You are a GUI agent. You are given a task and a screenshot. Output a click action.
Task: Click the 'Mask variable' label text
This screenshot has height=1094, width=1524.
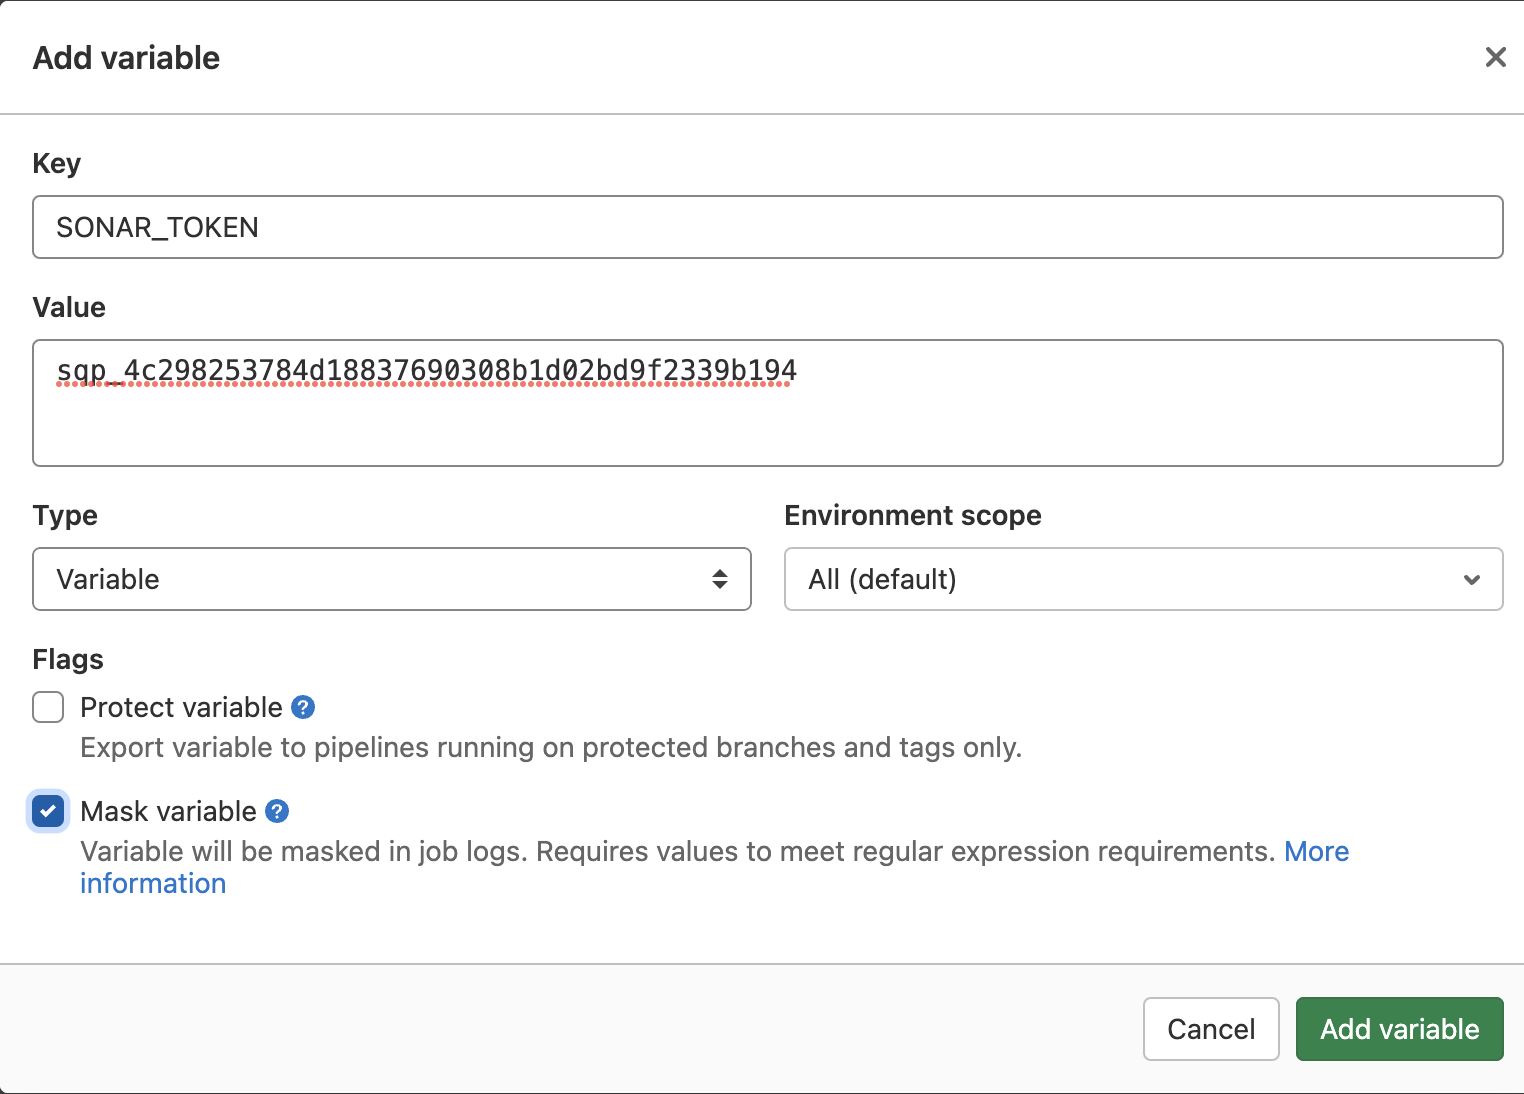168,811
